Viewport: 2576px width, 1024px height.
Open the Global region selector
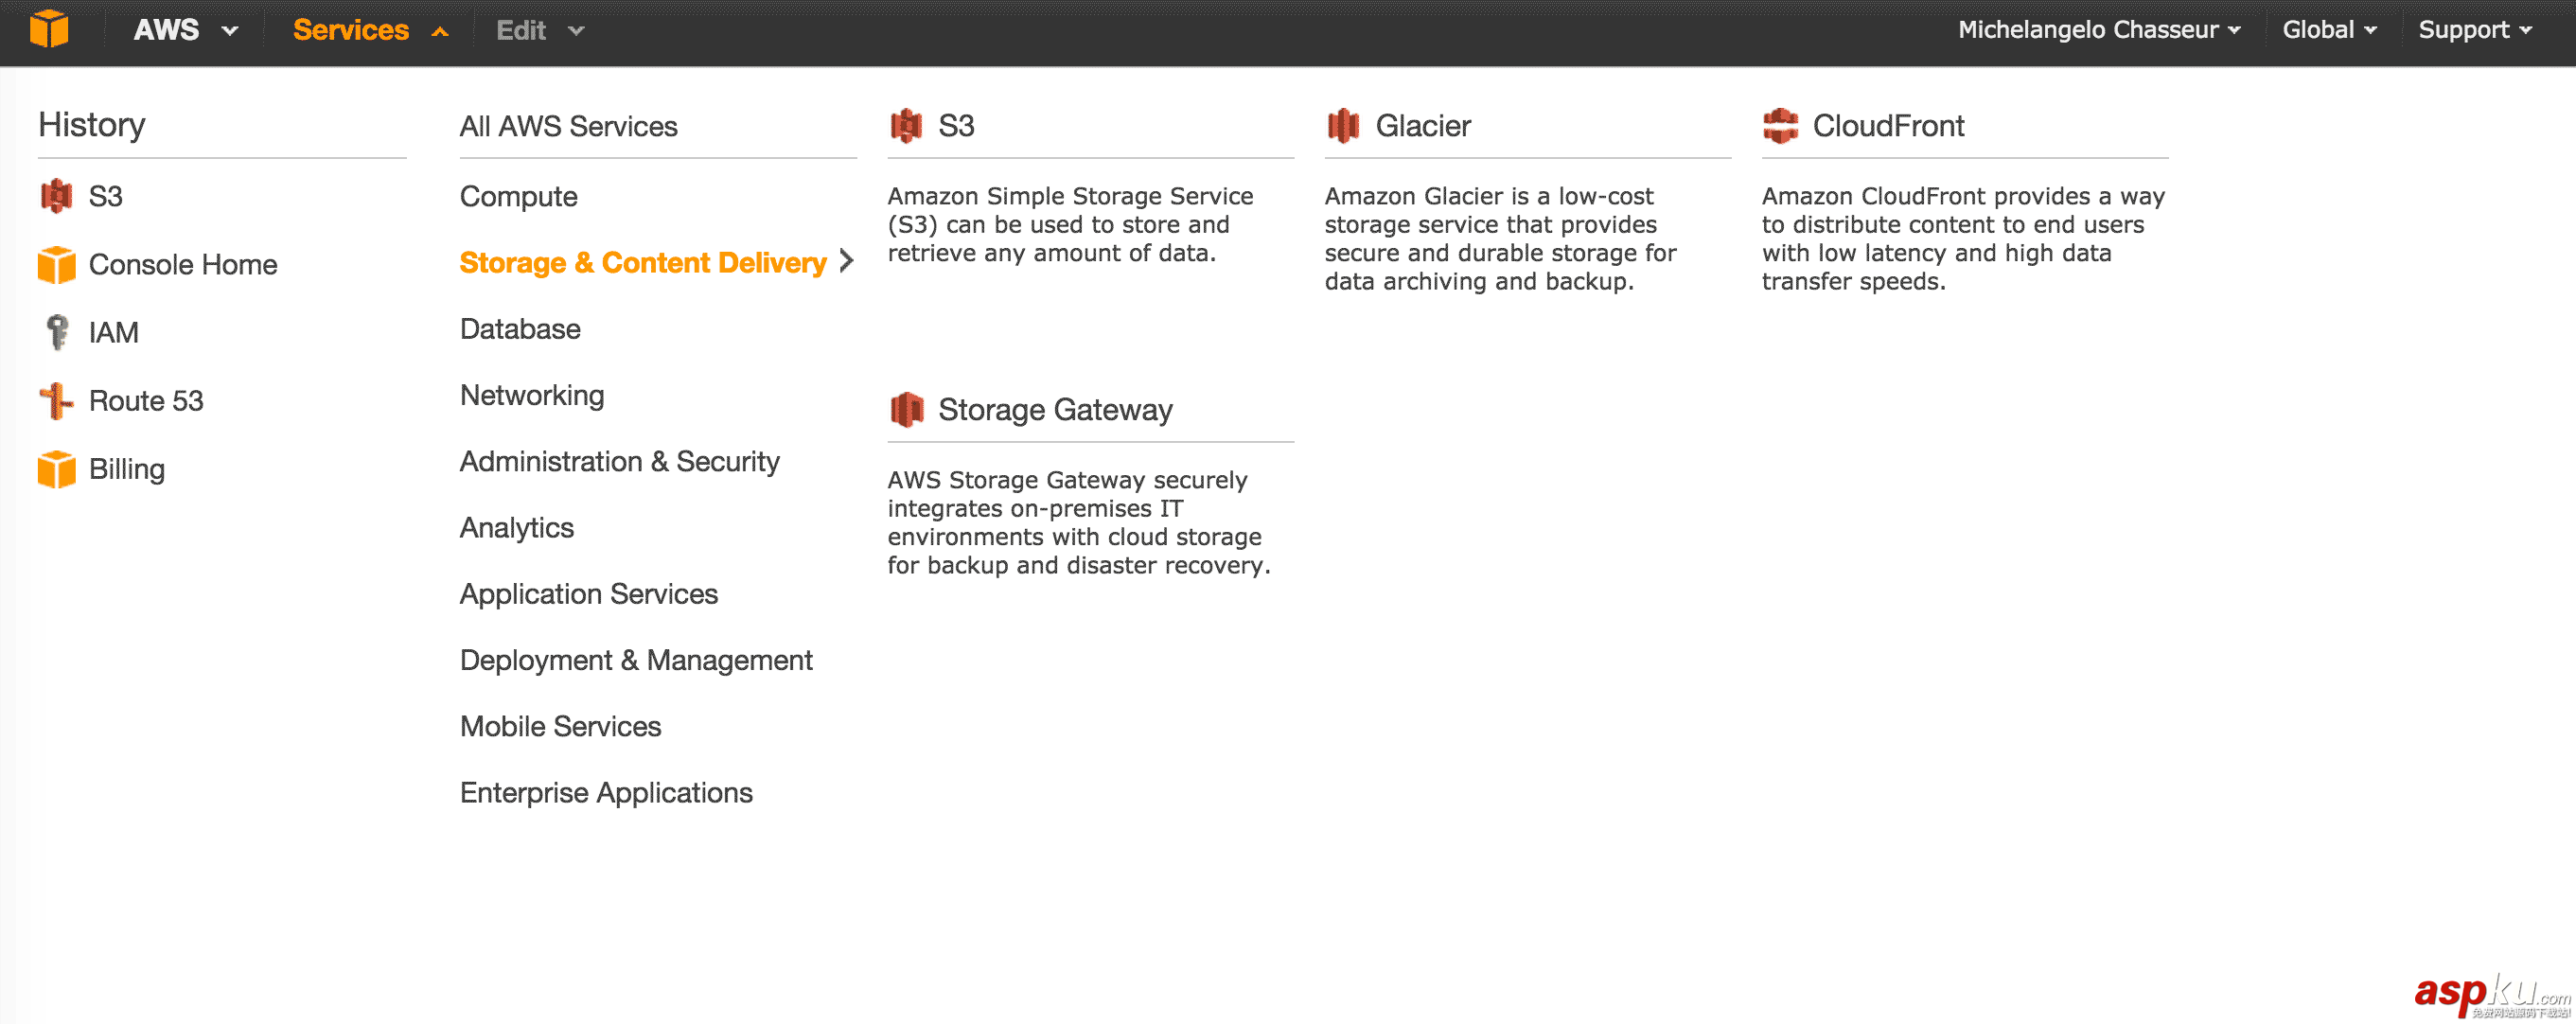(2324, 31)
